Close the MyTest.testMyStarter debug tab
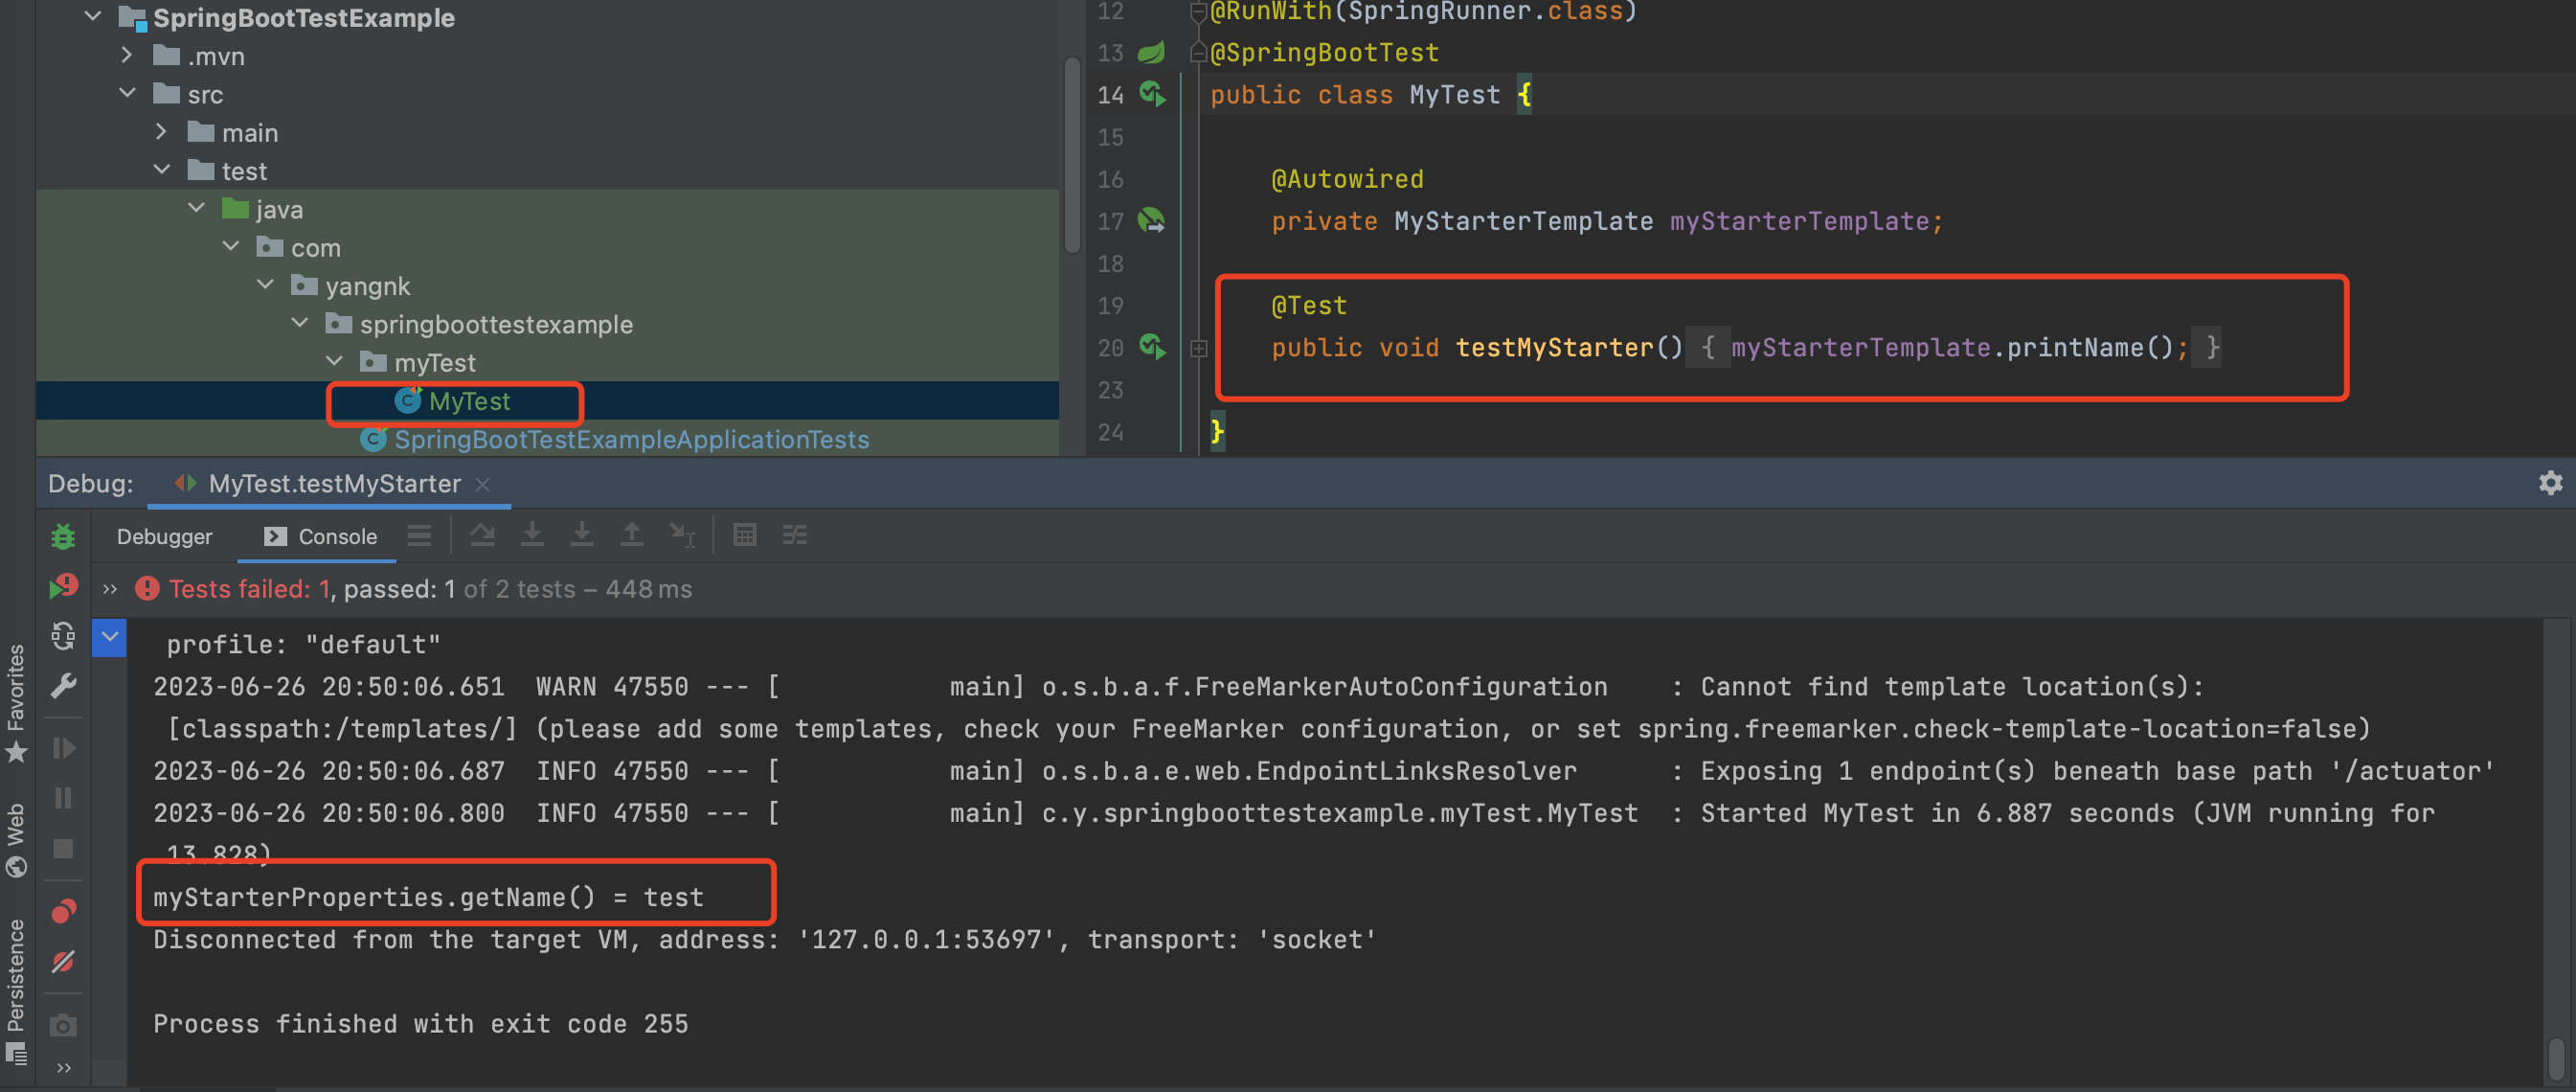The image size is (2576, 1092). 482,484
